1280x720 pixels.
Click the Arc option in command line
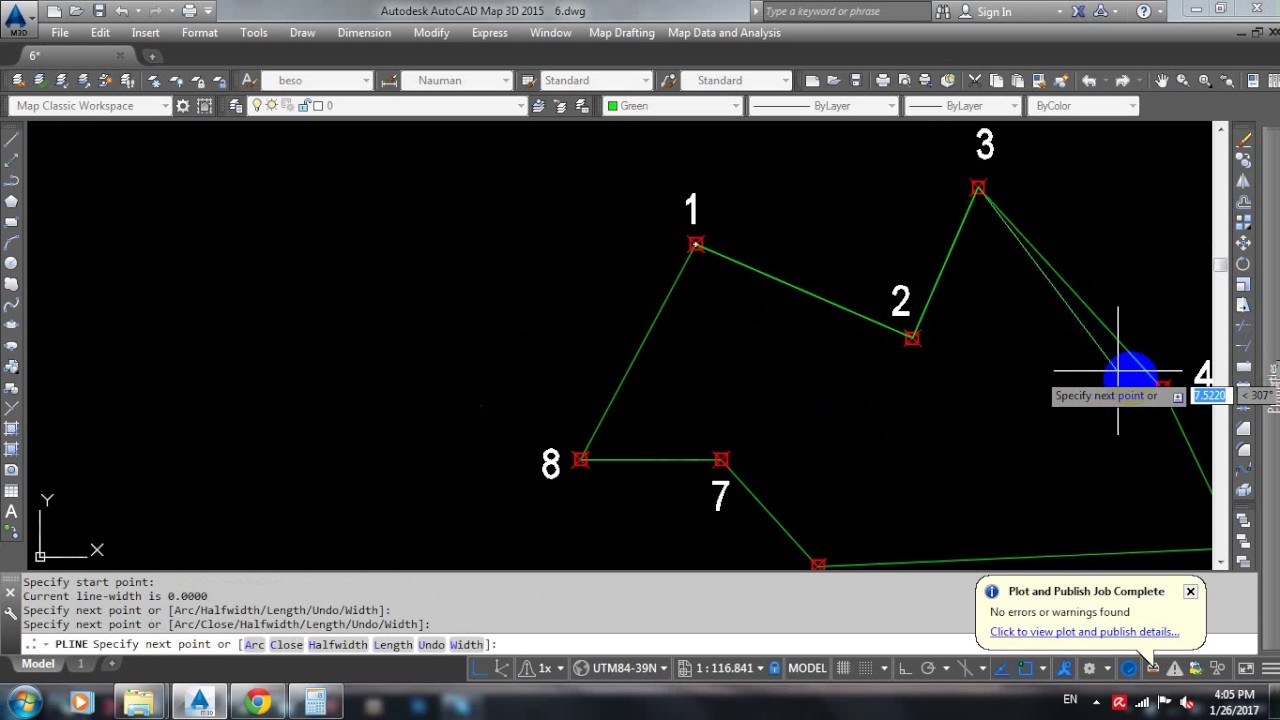[255, 645]
